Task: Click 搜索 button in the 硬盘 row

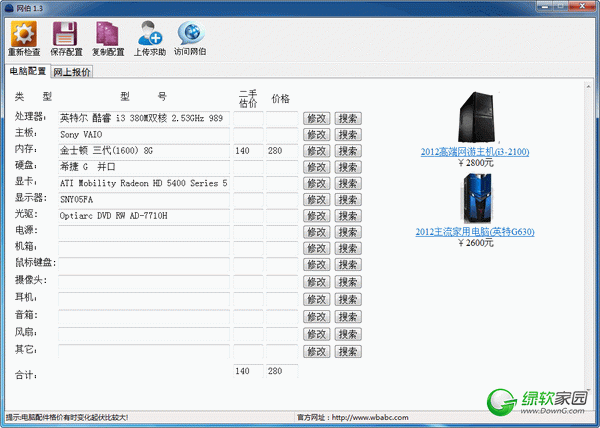Action: pyautogui.click(x=348, y=167)
